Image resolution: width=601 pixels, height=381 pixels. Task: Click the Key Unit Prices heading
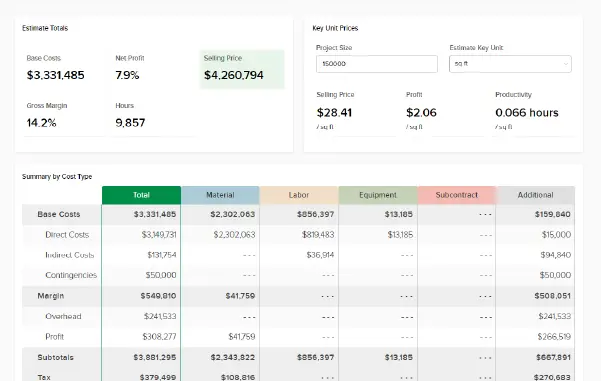[335, 28]
